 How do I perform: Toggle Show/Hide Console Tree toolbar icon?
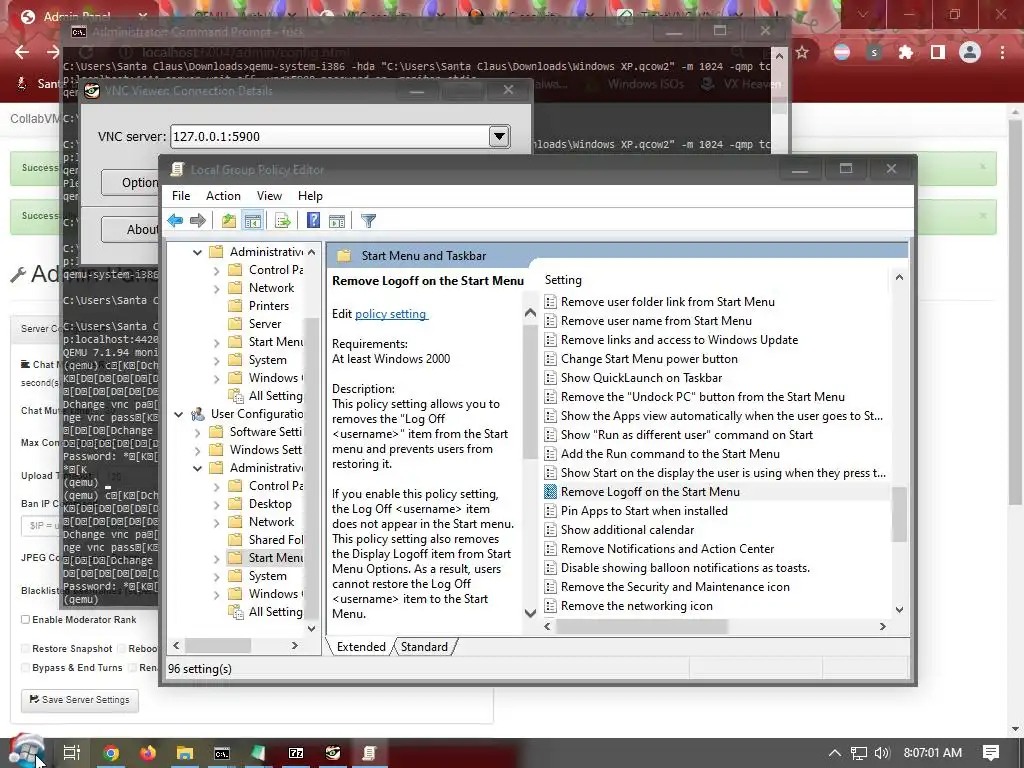[253, 221]
